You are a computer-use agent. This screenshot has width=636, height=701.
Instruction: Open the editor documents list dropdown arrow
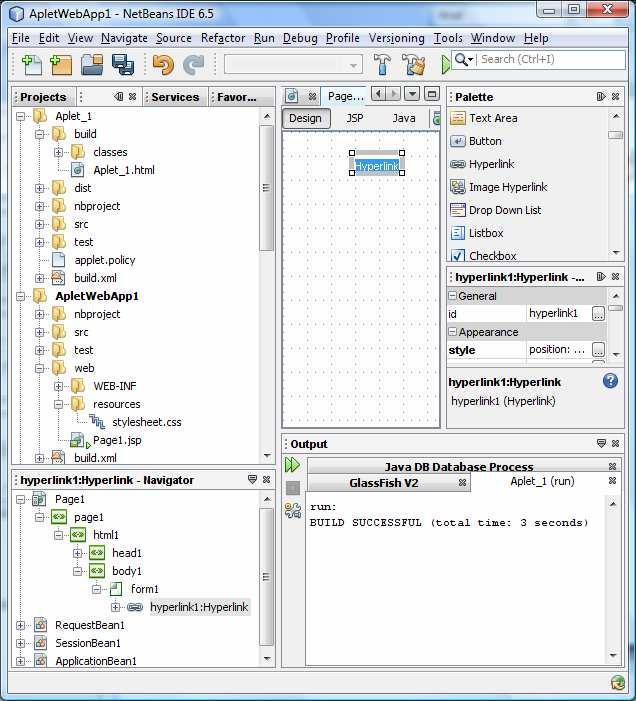pos(412,94)
